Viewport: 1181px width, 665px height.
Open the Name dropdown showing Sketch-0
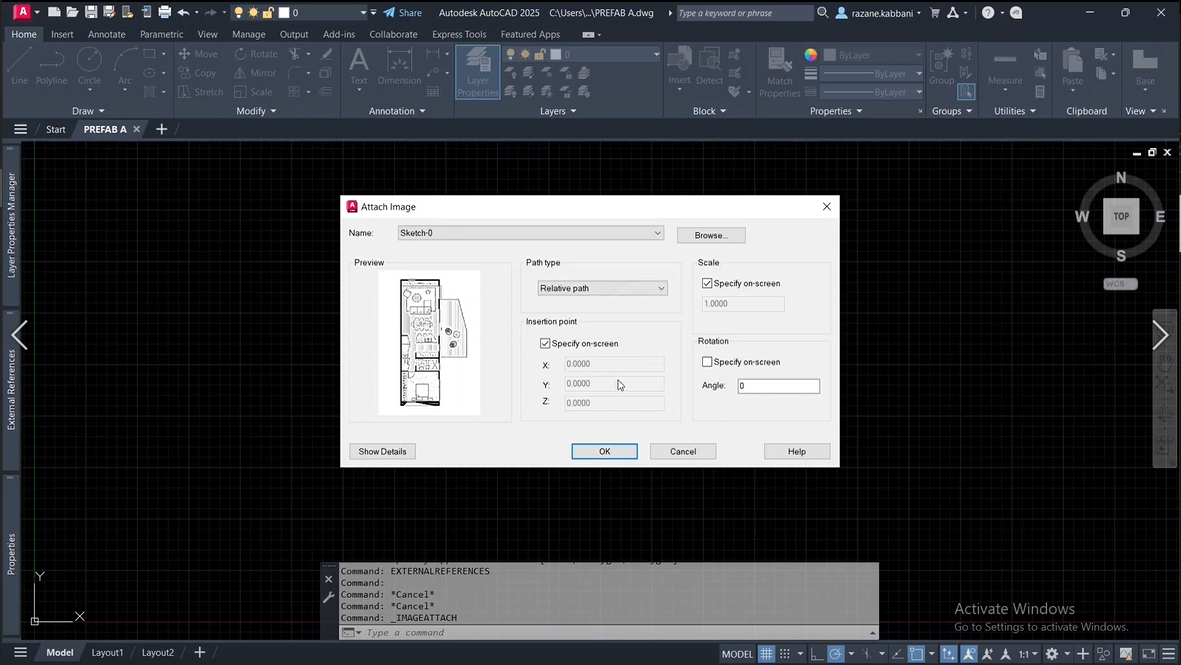tap(530, 233)
